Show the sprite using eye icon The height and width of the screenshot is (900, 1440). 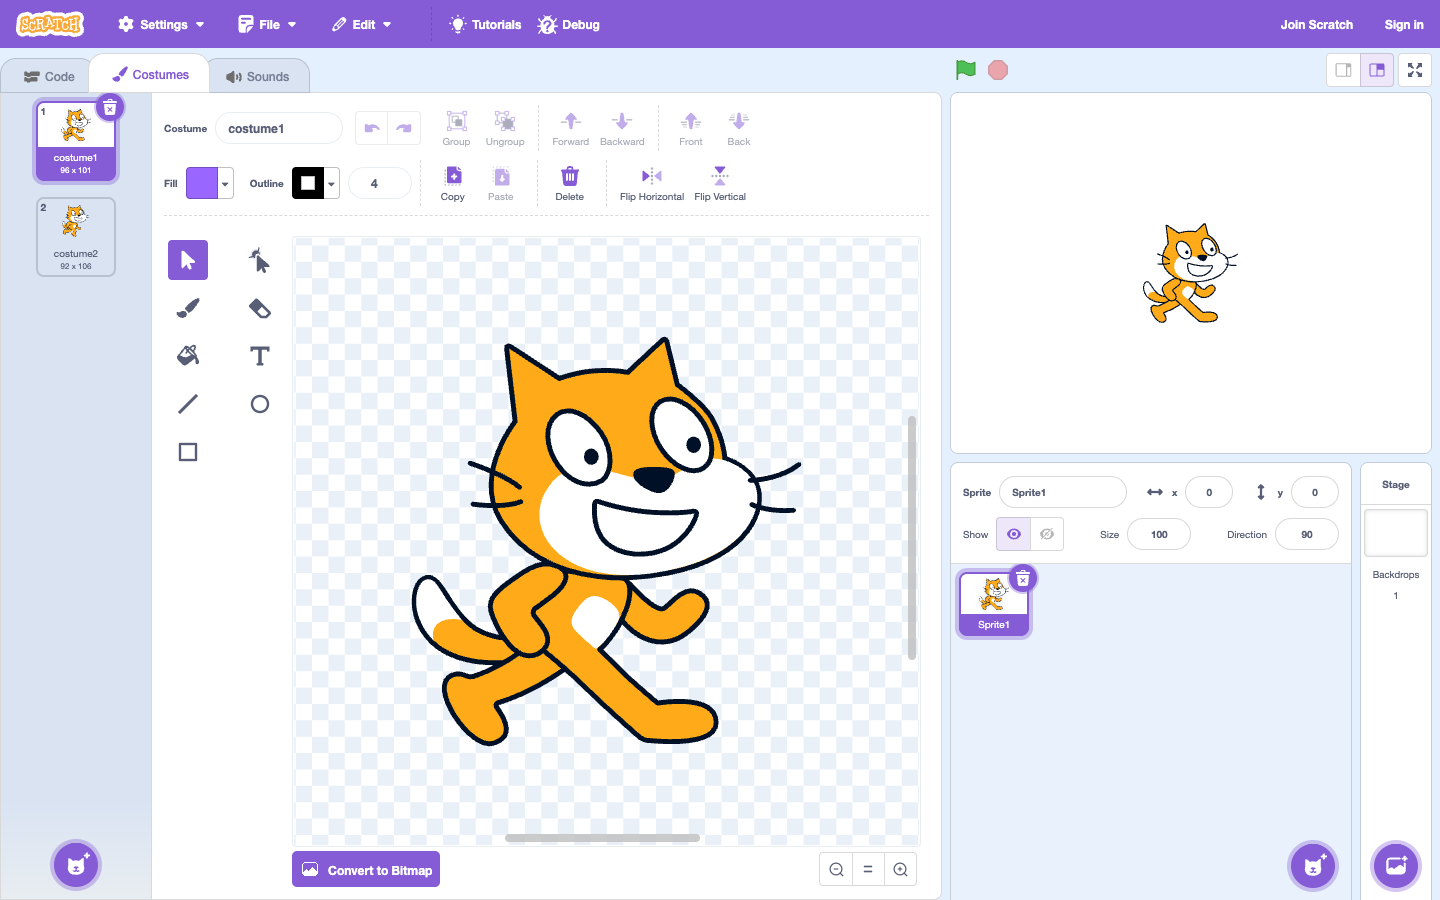tap(1013, 534)
